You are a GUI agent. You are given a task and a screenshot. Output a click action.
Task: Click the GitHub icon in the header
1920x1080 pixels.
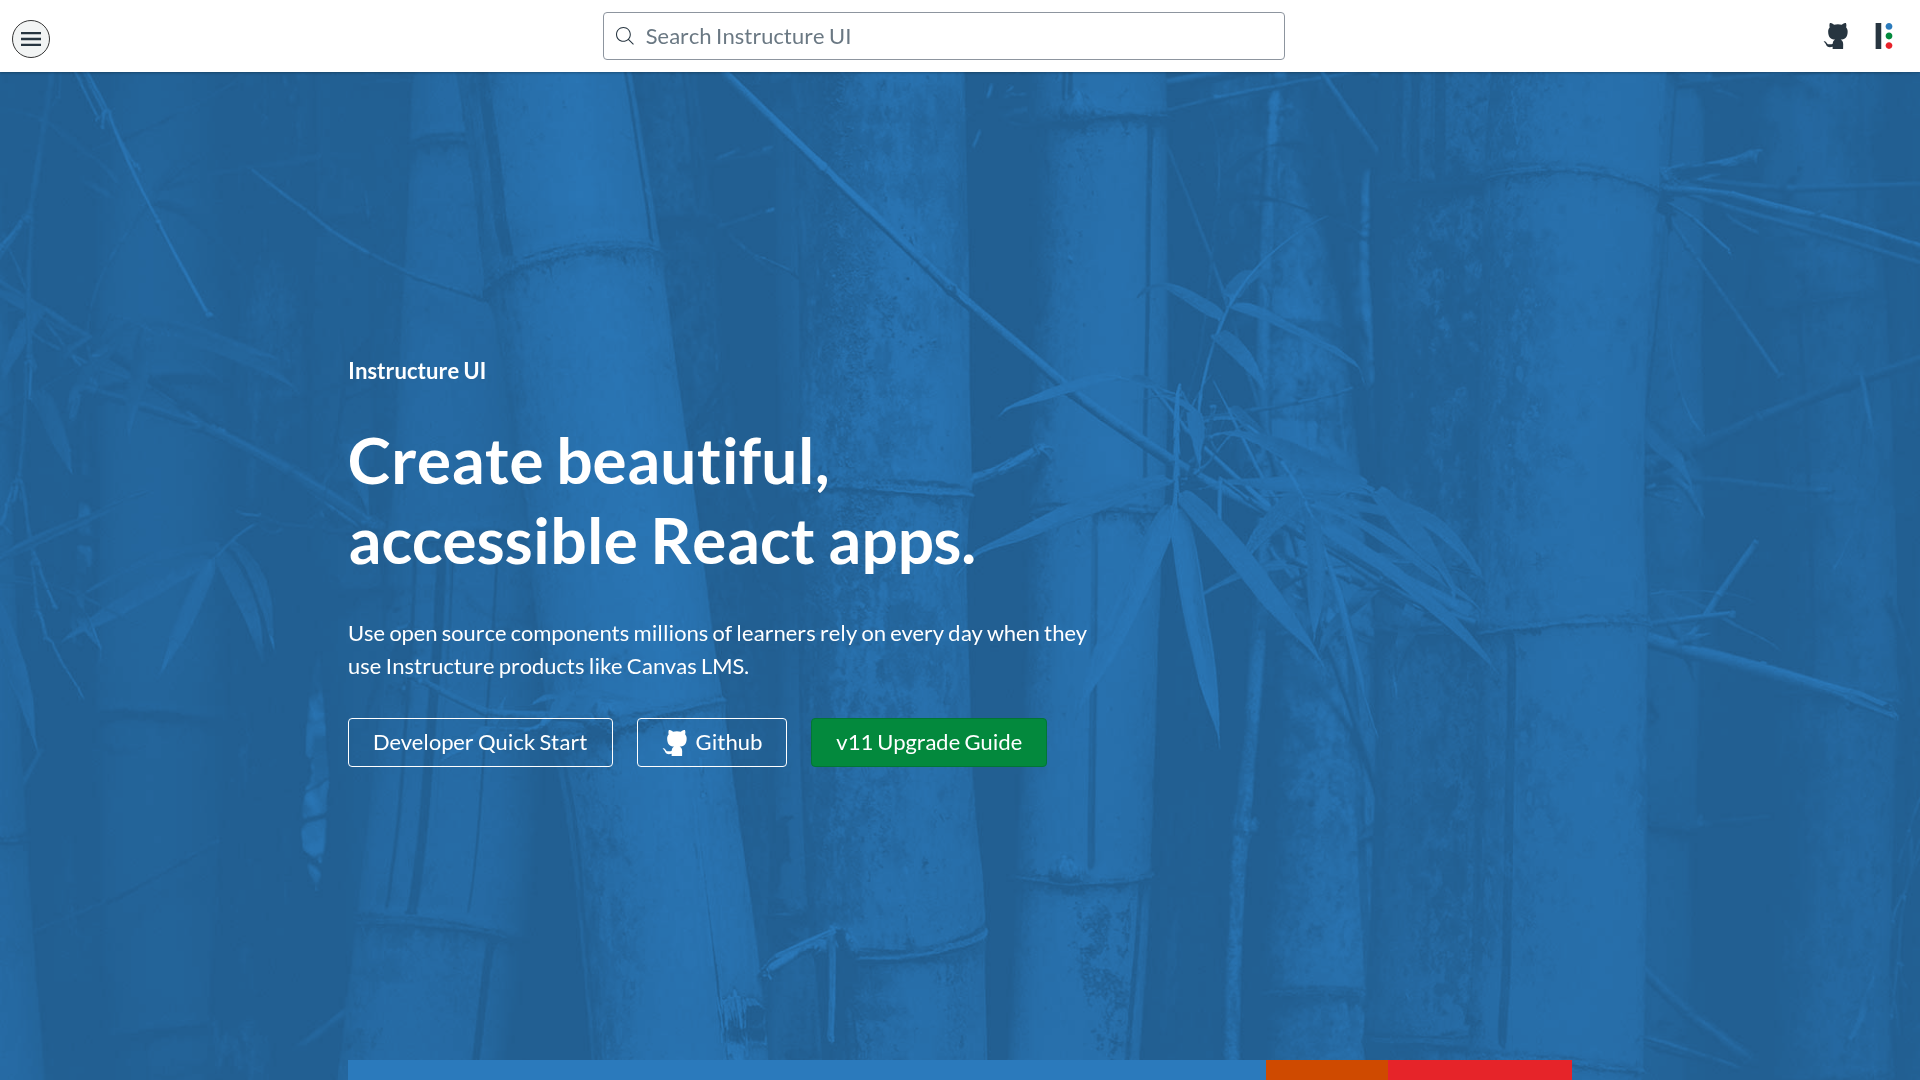pos(1836,36)
